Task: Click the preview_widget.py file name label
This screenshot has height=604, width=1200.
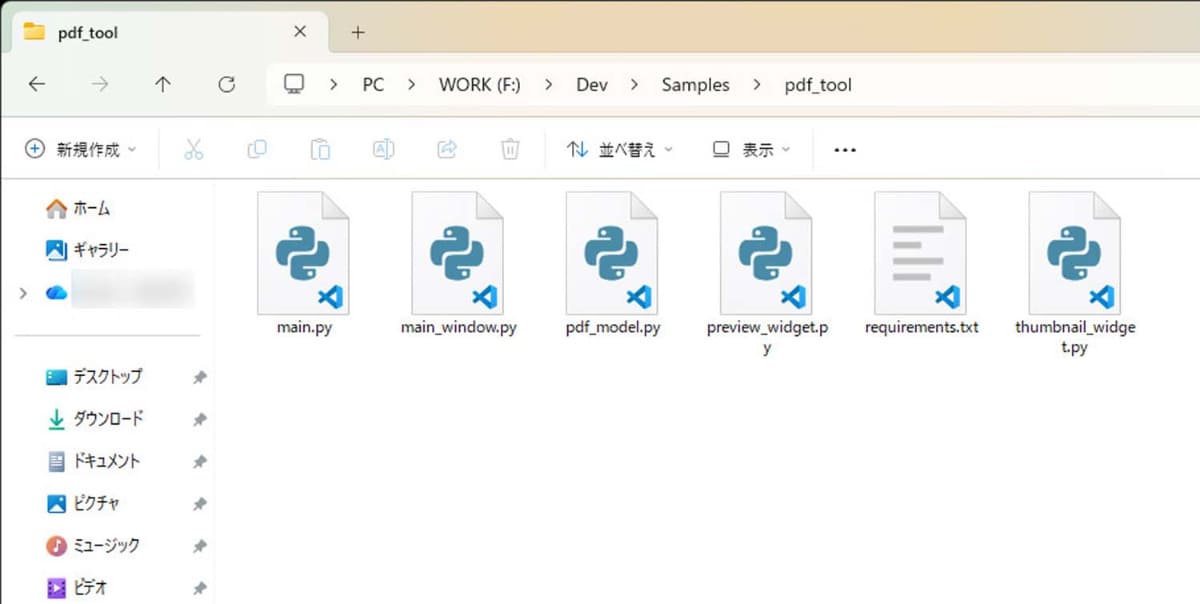Action: [x=766, y=338]
